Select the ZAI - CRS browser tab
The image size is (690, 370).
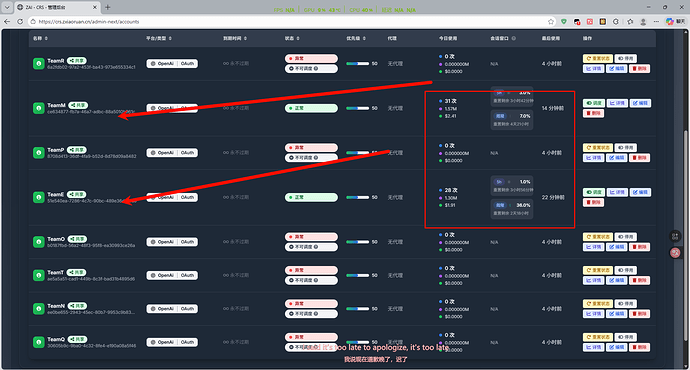[x=57, y=7]
